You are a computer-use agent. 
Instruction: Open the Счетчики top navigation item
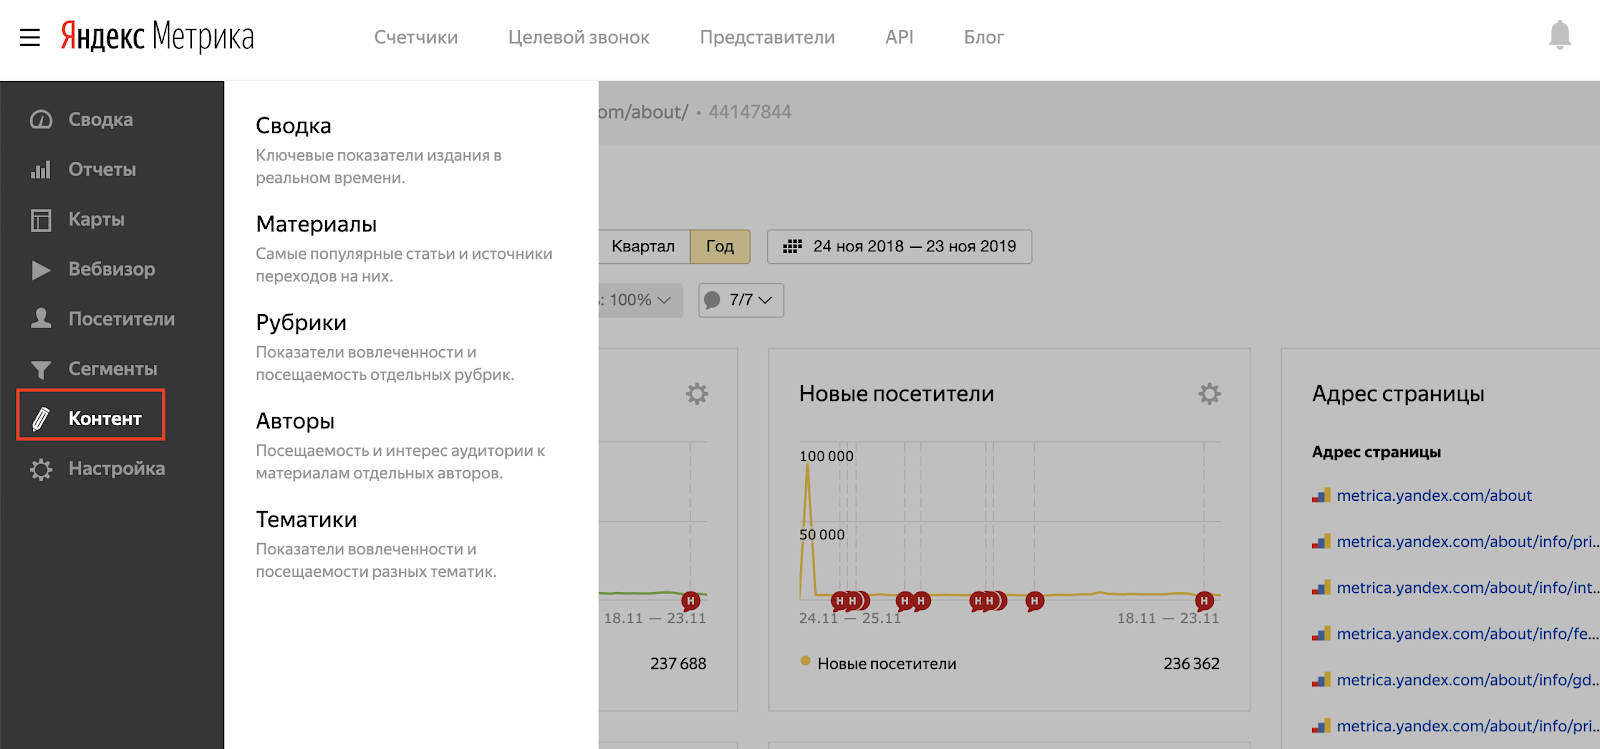click(x=416, y=38)
